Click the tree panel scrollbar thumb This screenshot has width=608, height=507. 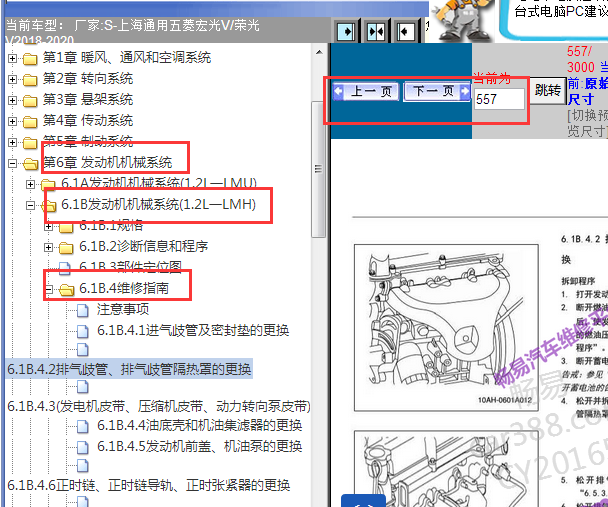tap(319, 169)
